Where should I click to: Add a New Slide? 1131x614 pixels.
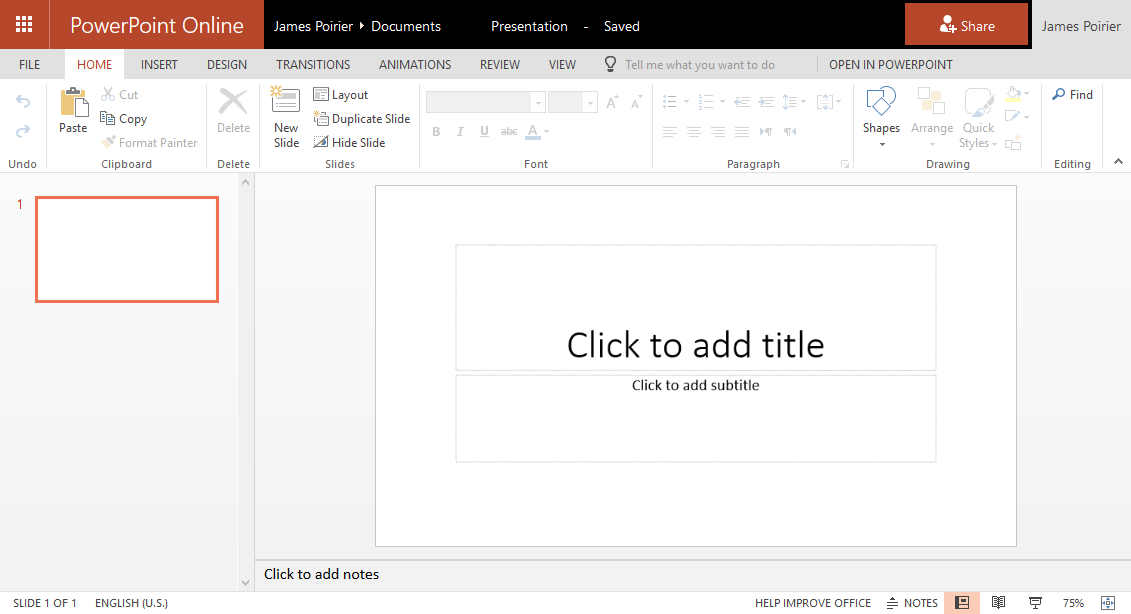286,118
